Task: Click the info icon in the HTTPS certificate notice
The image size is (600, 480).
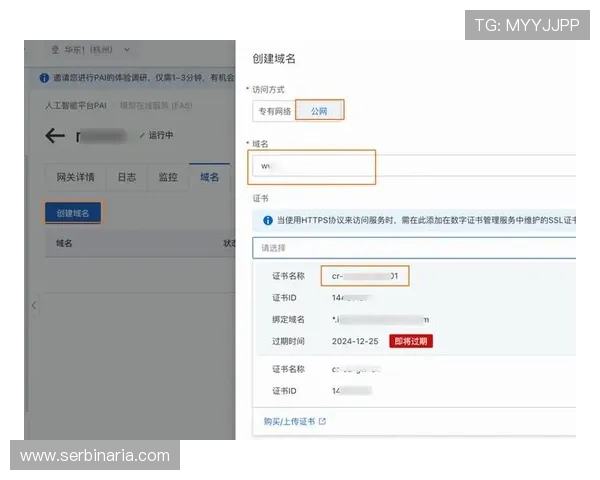Action: (268, 220)
